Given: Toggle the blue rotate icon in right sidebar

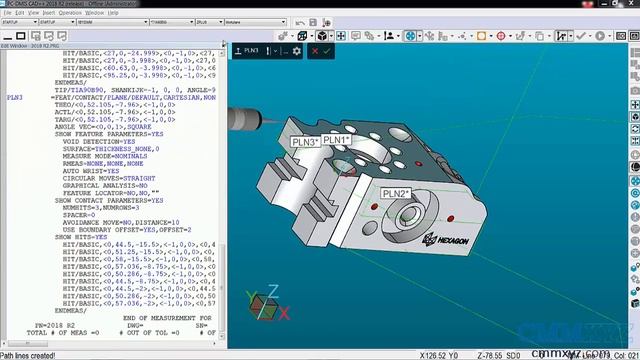Looking at the screenshot, I should coord(635,181).
